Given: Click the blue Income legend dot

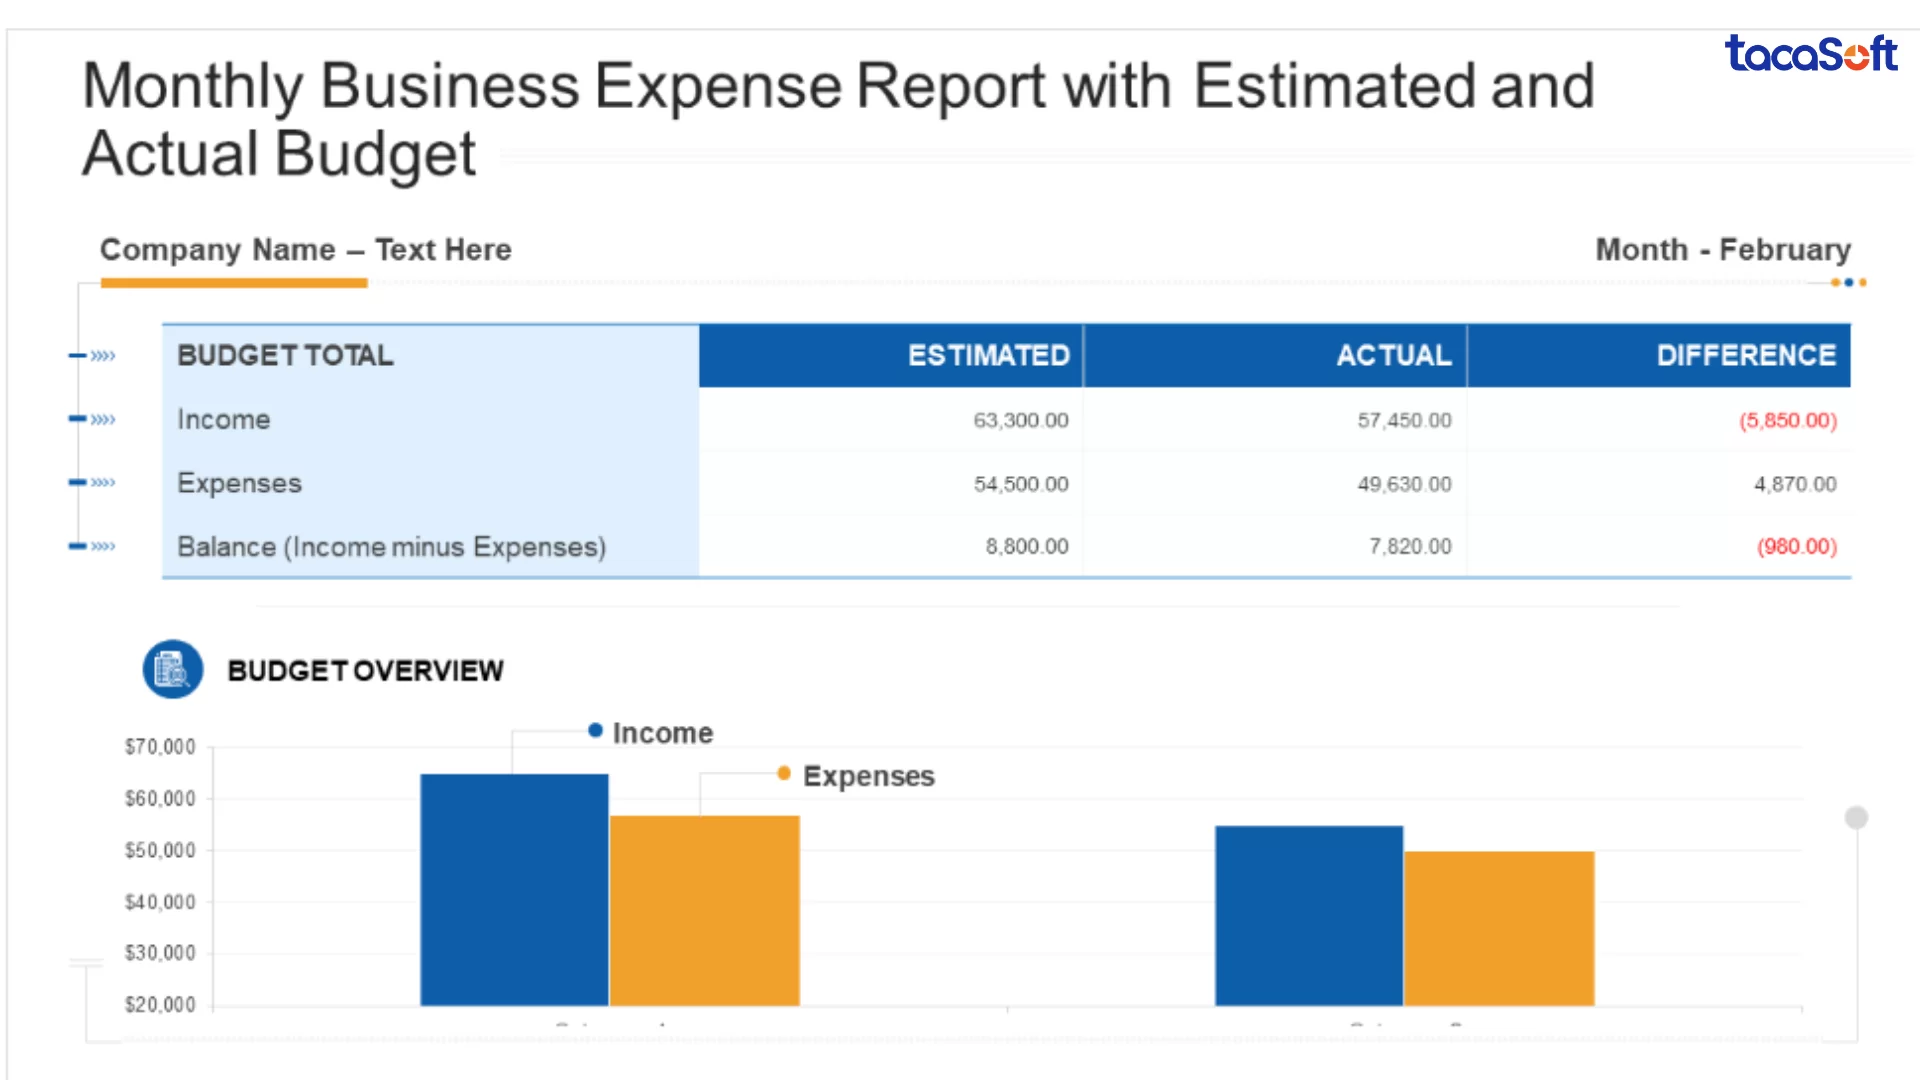Looking at the screenshot, I should pyautogui.click(x=595, y=731).
